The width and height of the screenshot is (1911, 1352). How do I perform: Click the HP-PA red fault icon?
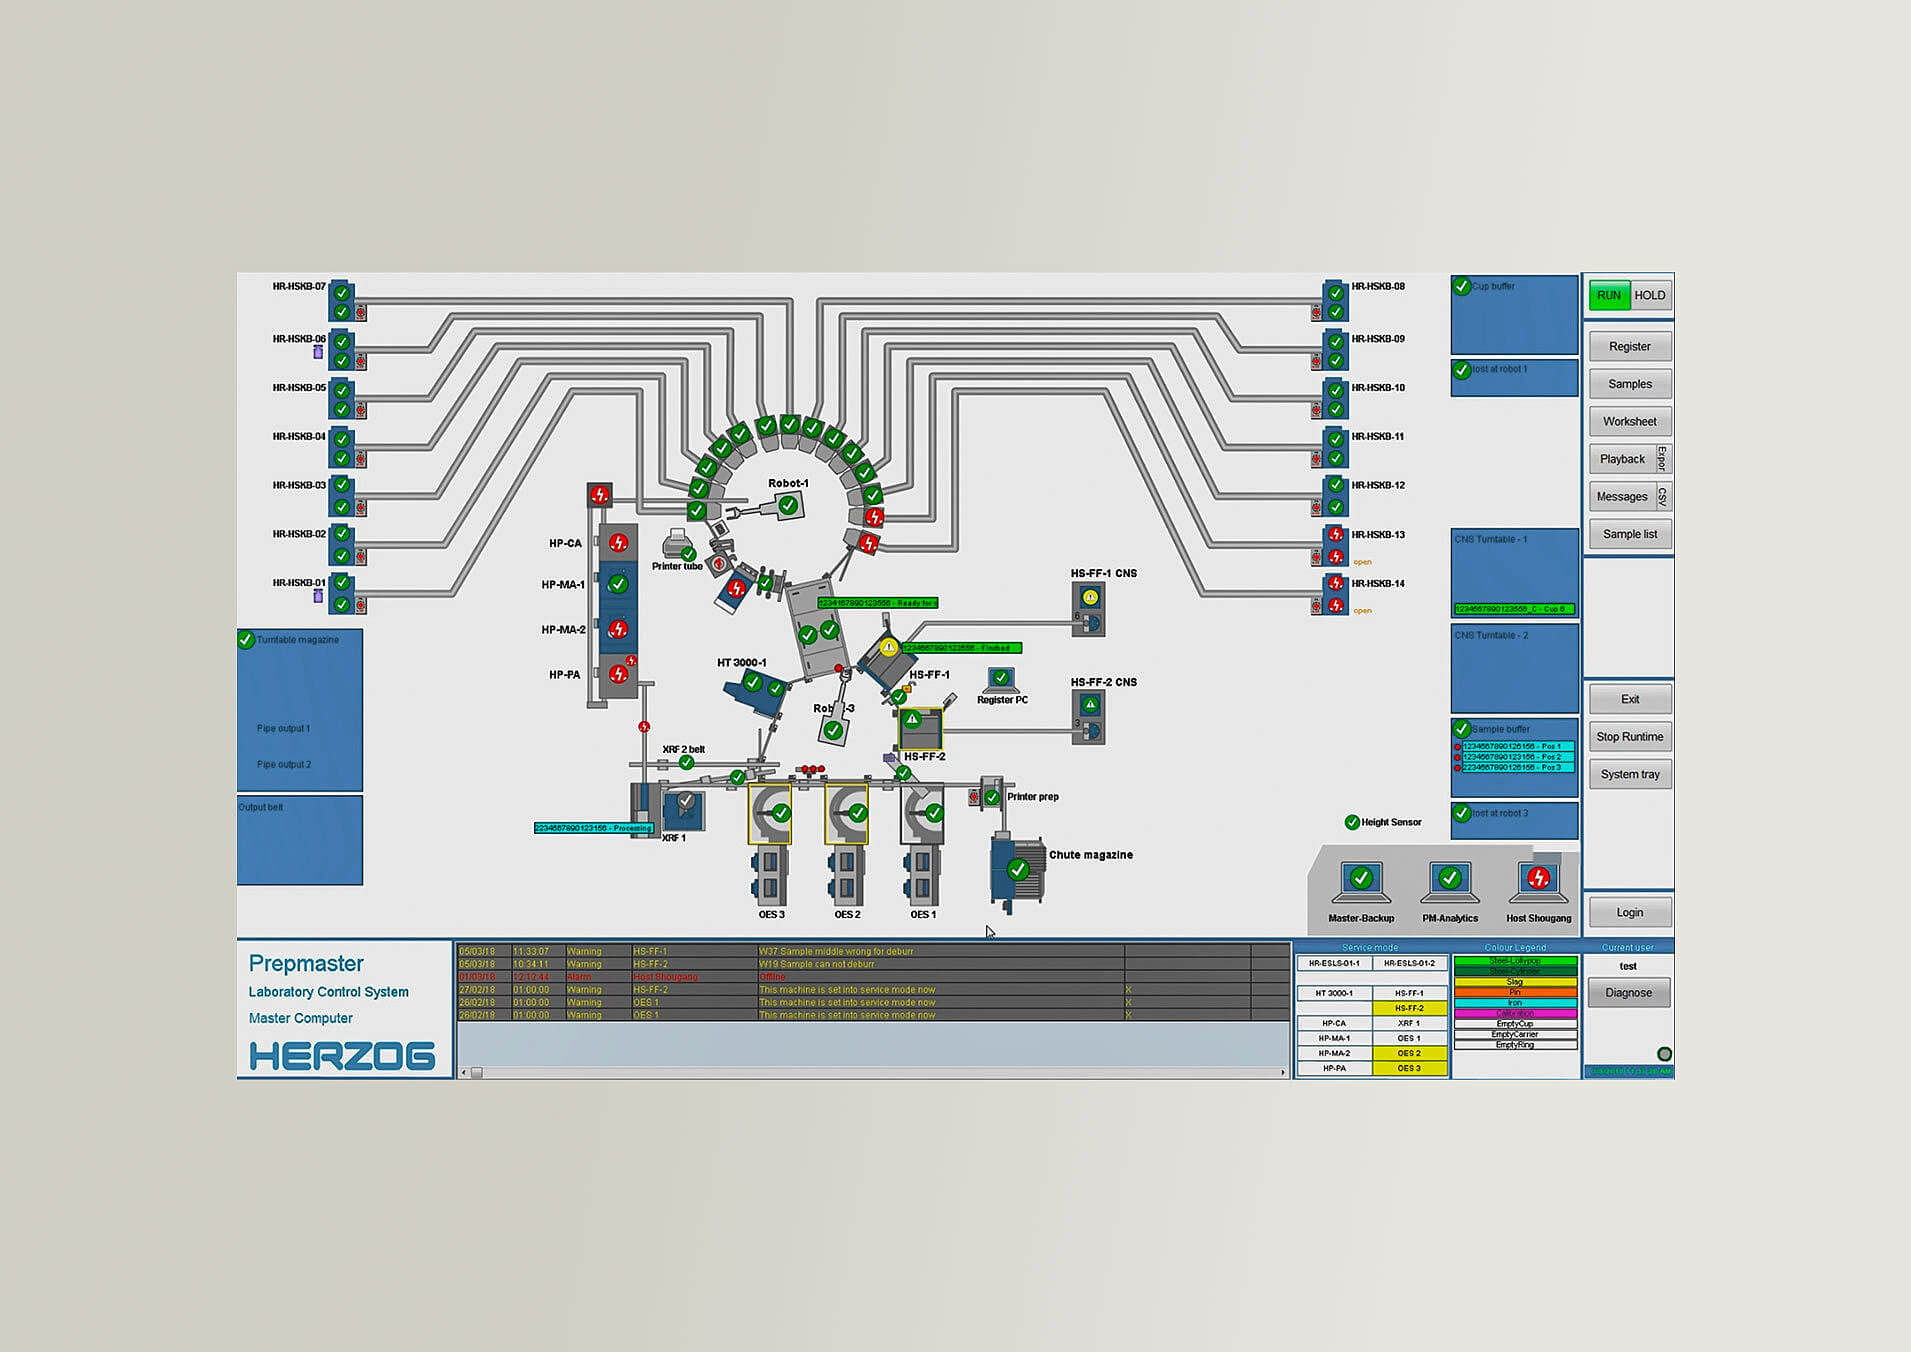pyautogui.click(x=619, y=674)
